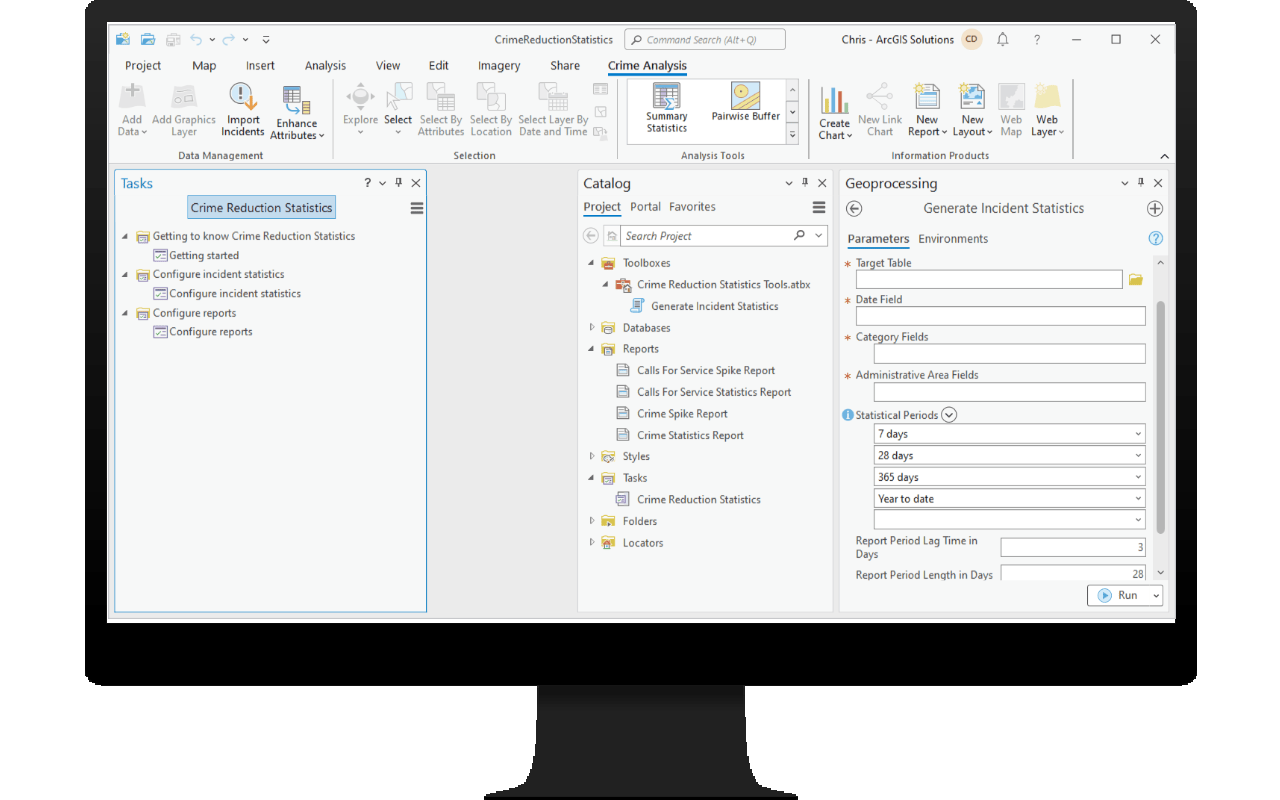This screenshot has width=1280, height=800.
Task: Click the Report Period Lag Time field
Action: [1073, 547]
